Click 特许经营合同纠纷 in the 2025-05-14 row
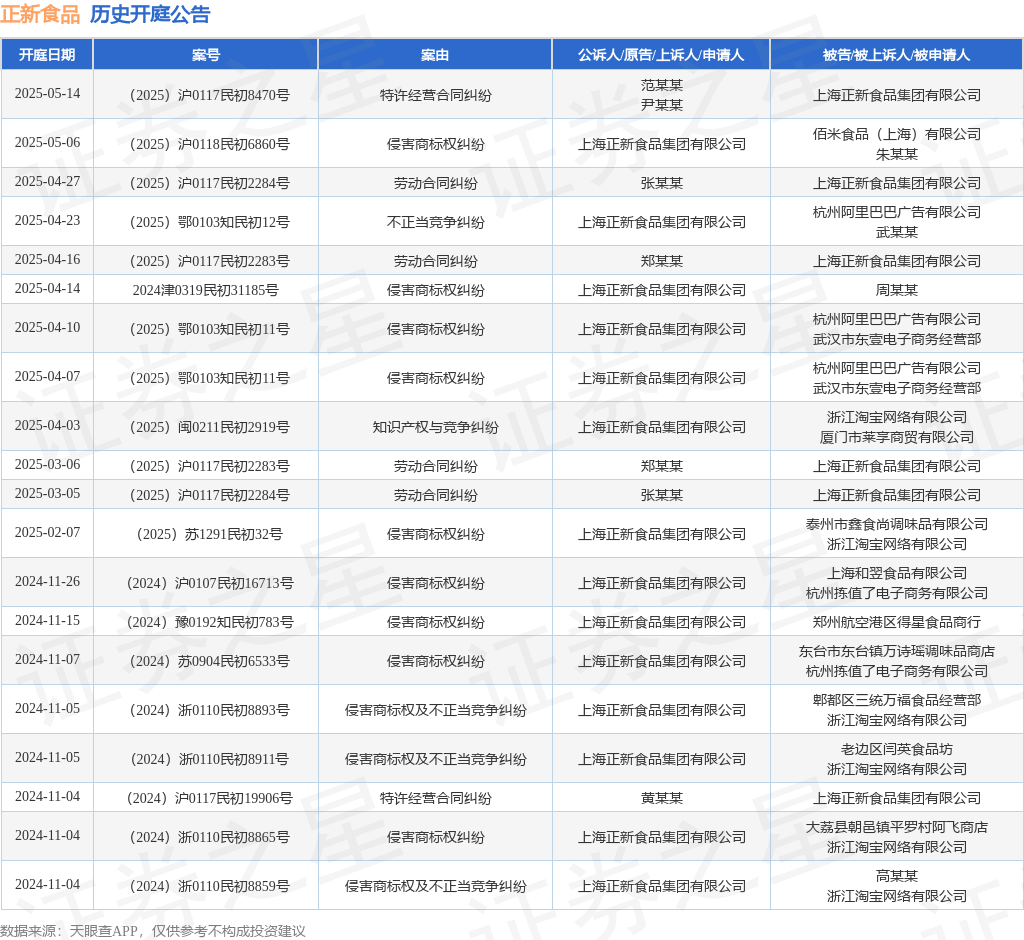 [x=436, y=95]
